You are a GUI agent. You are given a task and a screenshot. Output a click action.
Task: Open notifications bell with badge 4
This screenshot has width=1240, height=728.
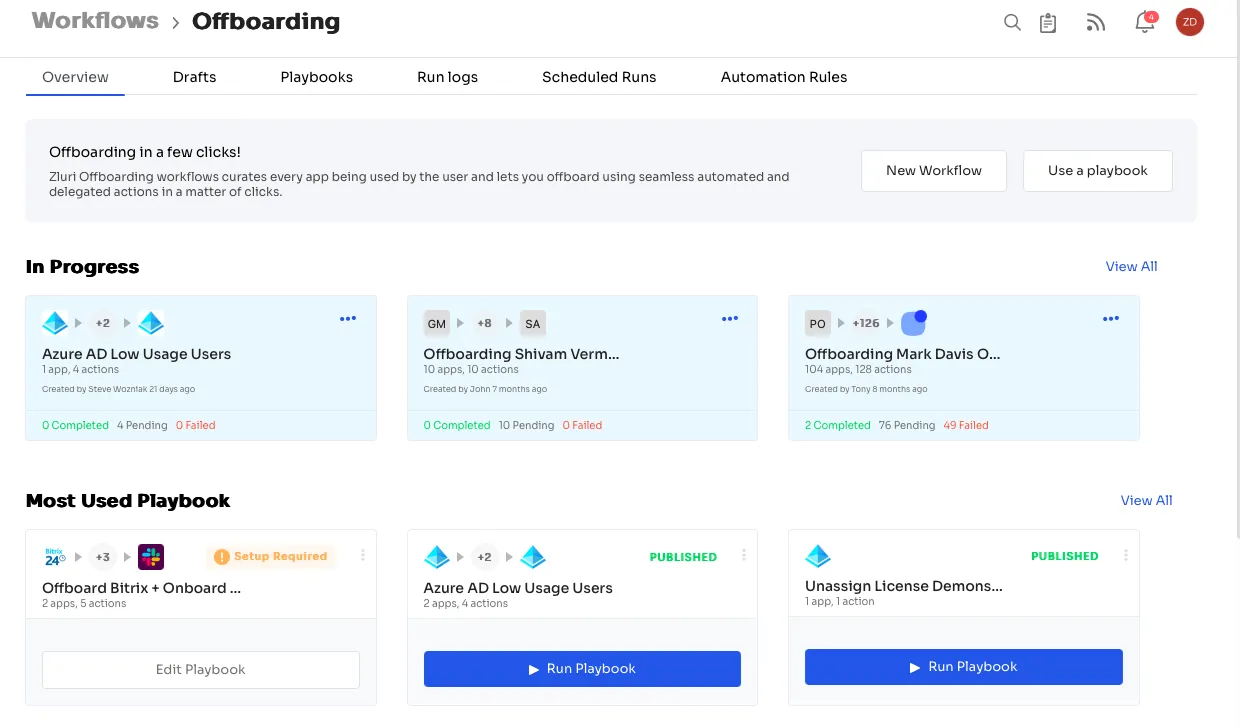pyautogui.click(x=1146, y=22)
